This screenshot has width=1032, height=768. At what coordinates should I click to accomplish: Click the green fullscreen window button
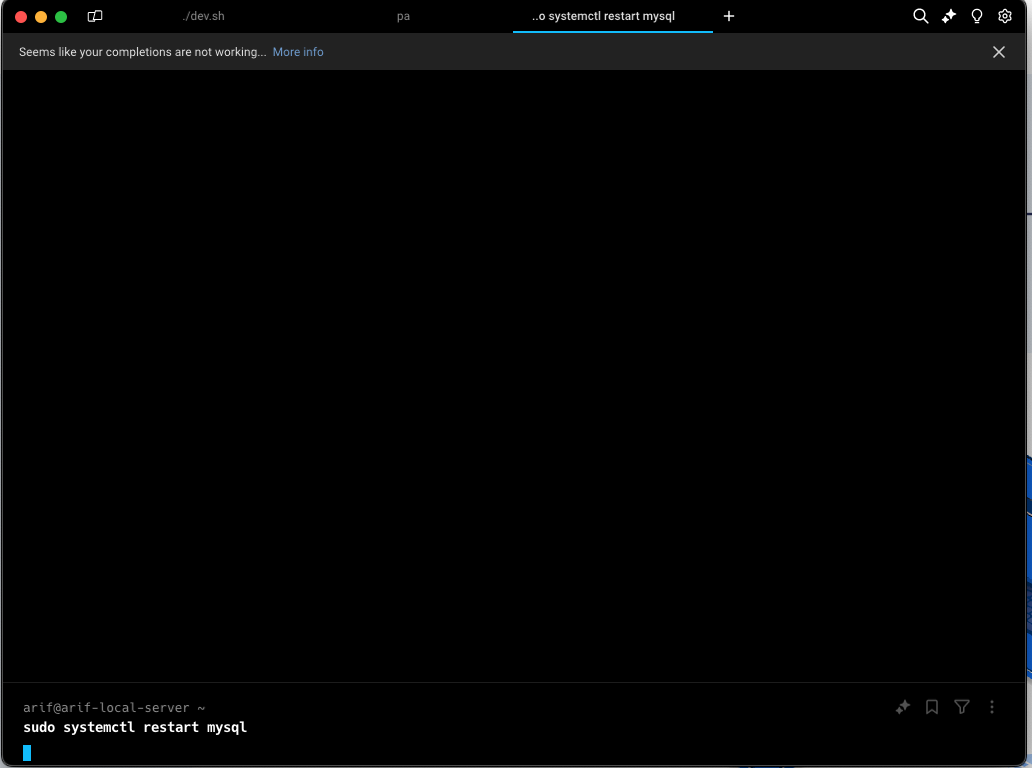point(61,17)
